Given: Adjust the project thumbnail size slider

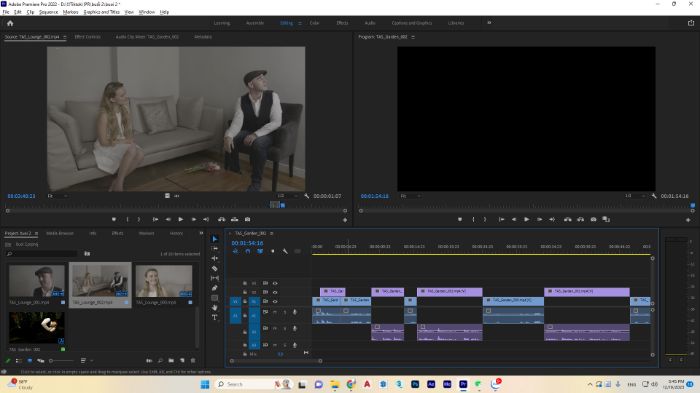Looking at the screenshot, I should (62, 360).
